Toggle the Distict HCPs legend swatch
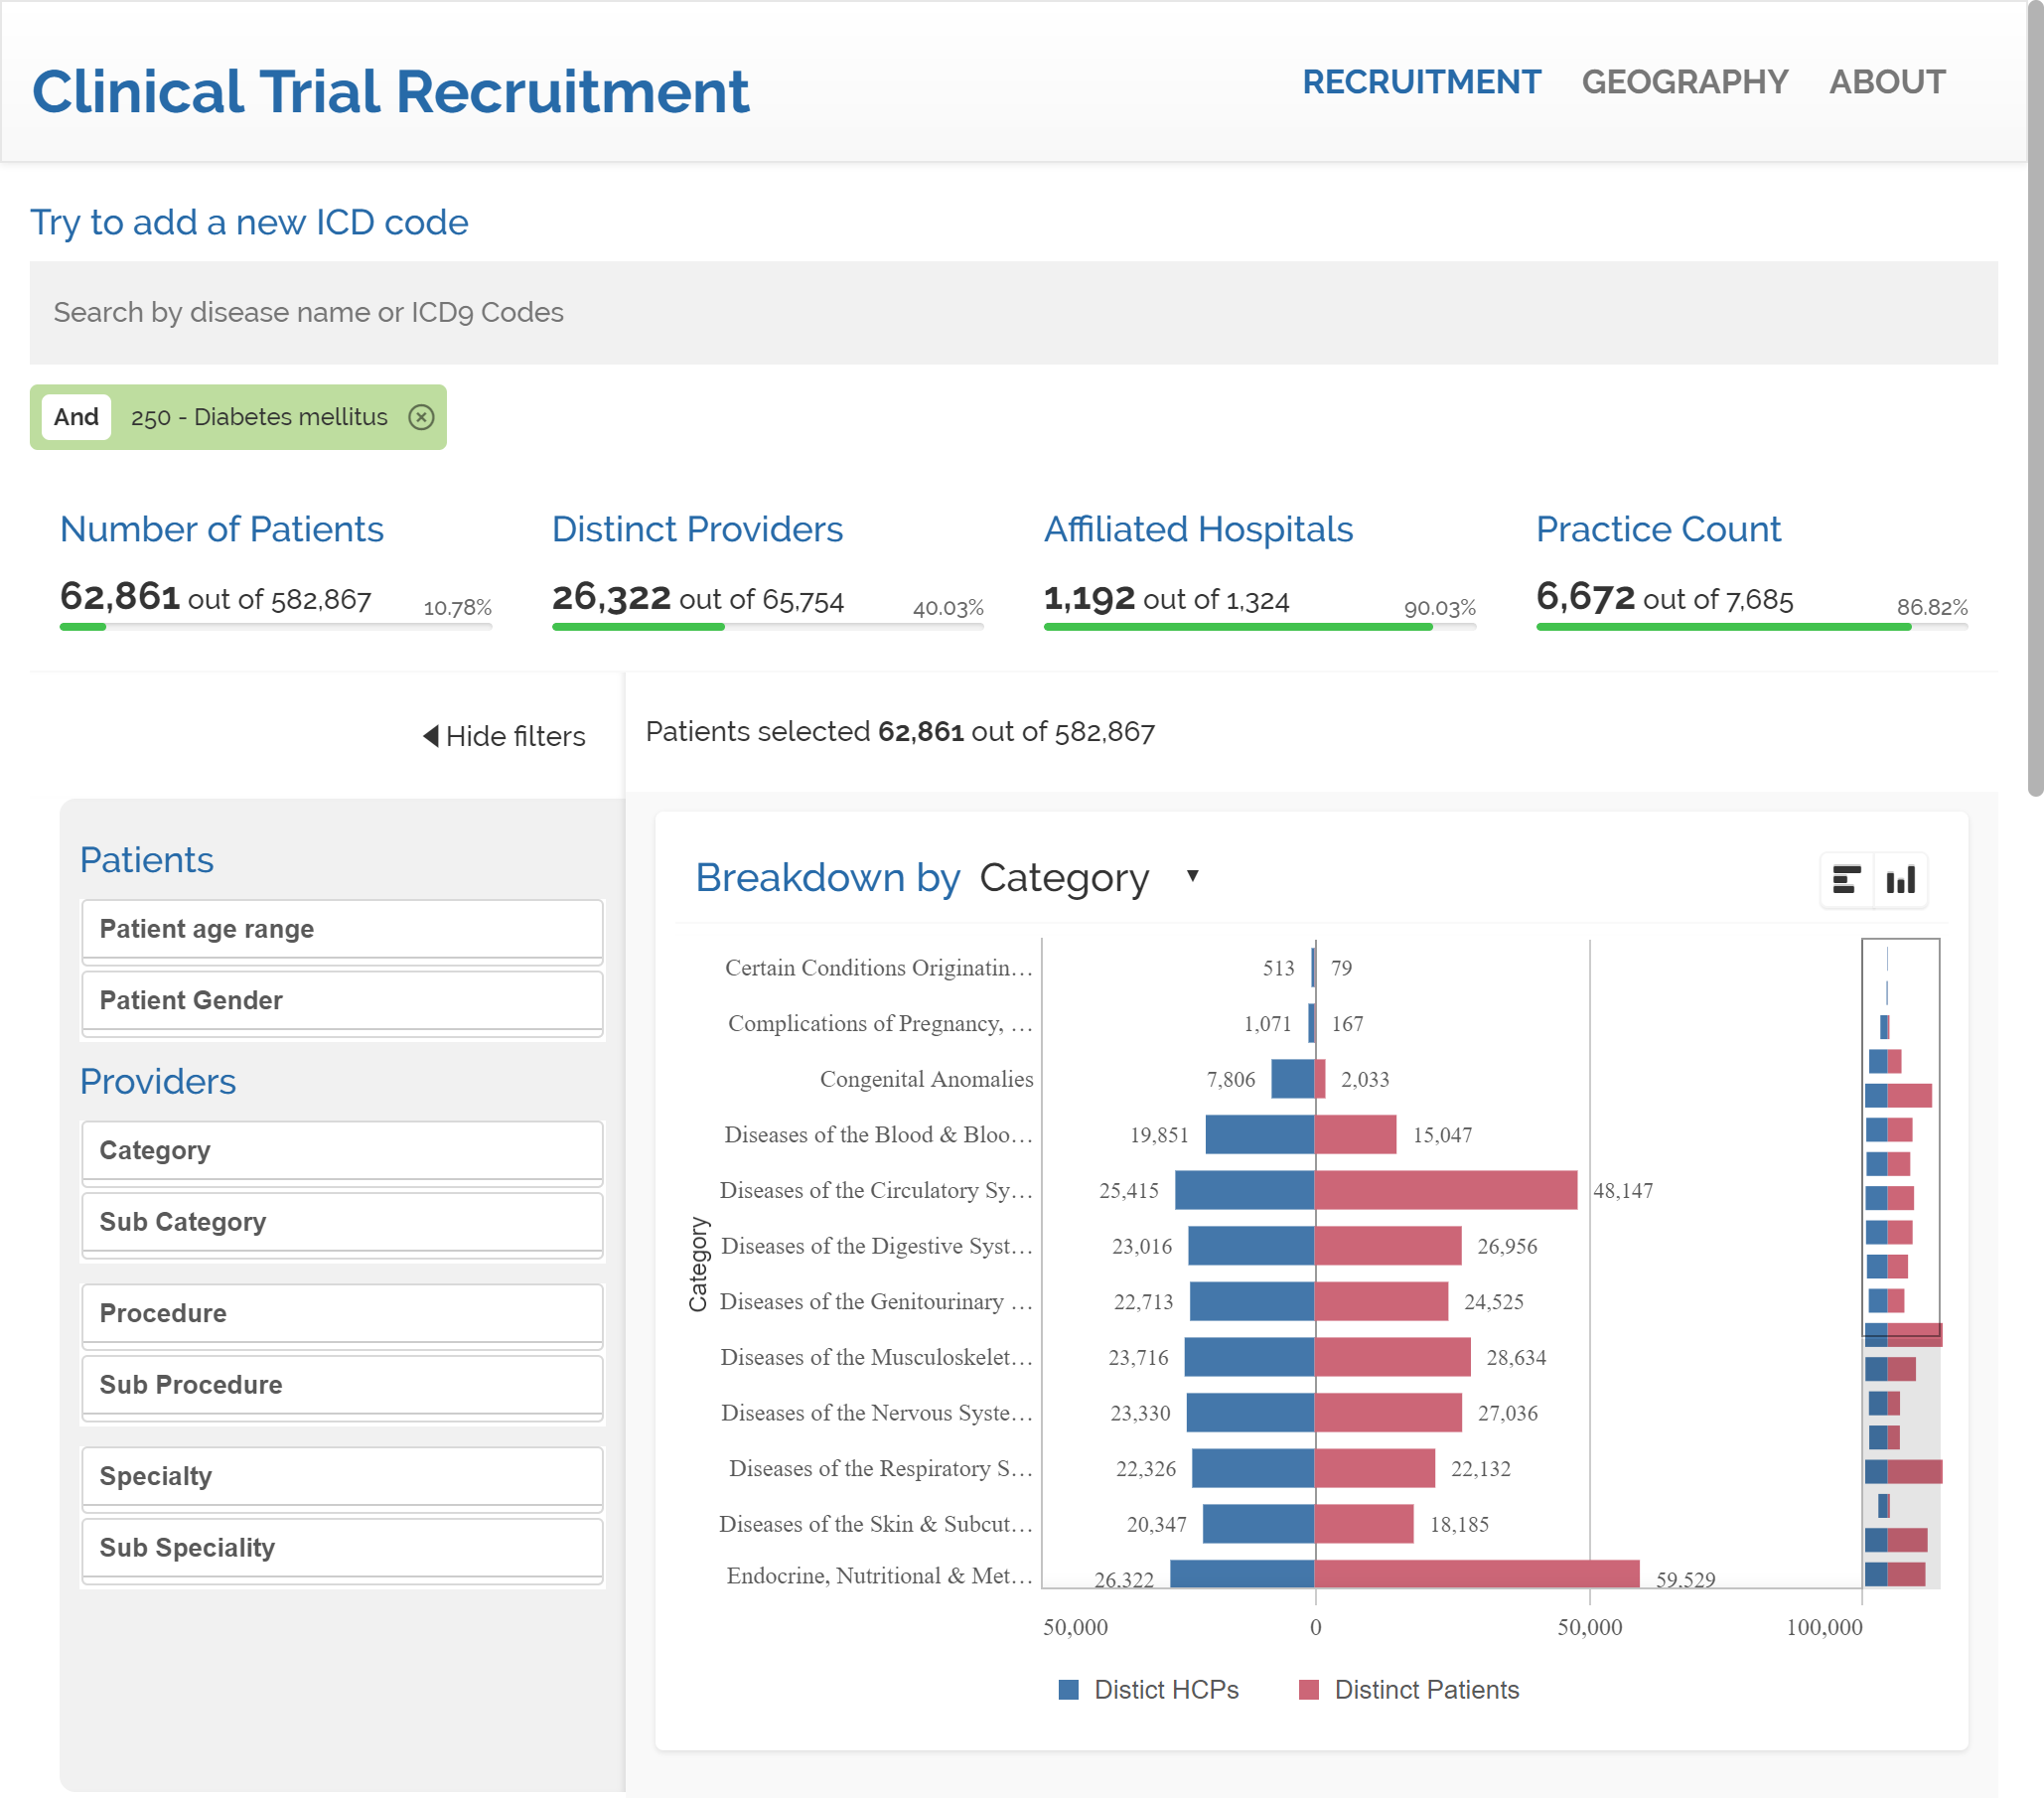The width and height of the screenshot is (2044, 1798). tap(1068, 1690)
